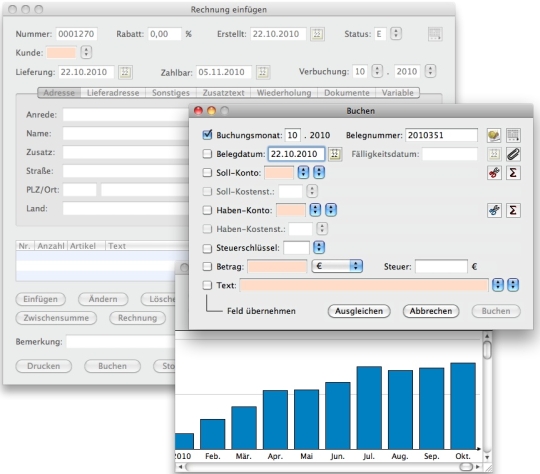Open the calendar picker next to Belegdatum
The width and height of the screenshot is (540, 474).
tap(335, 154)
